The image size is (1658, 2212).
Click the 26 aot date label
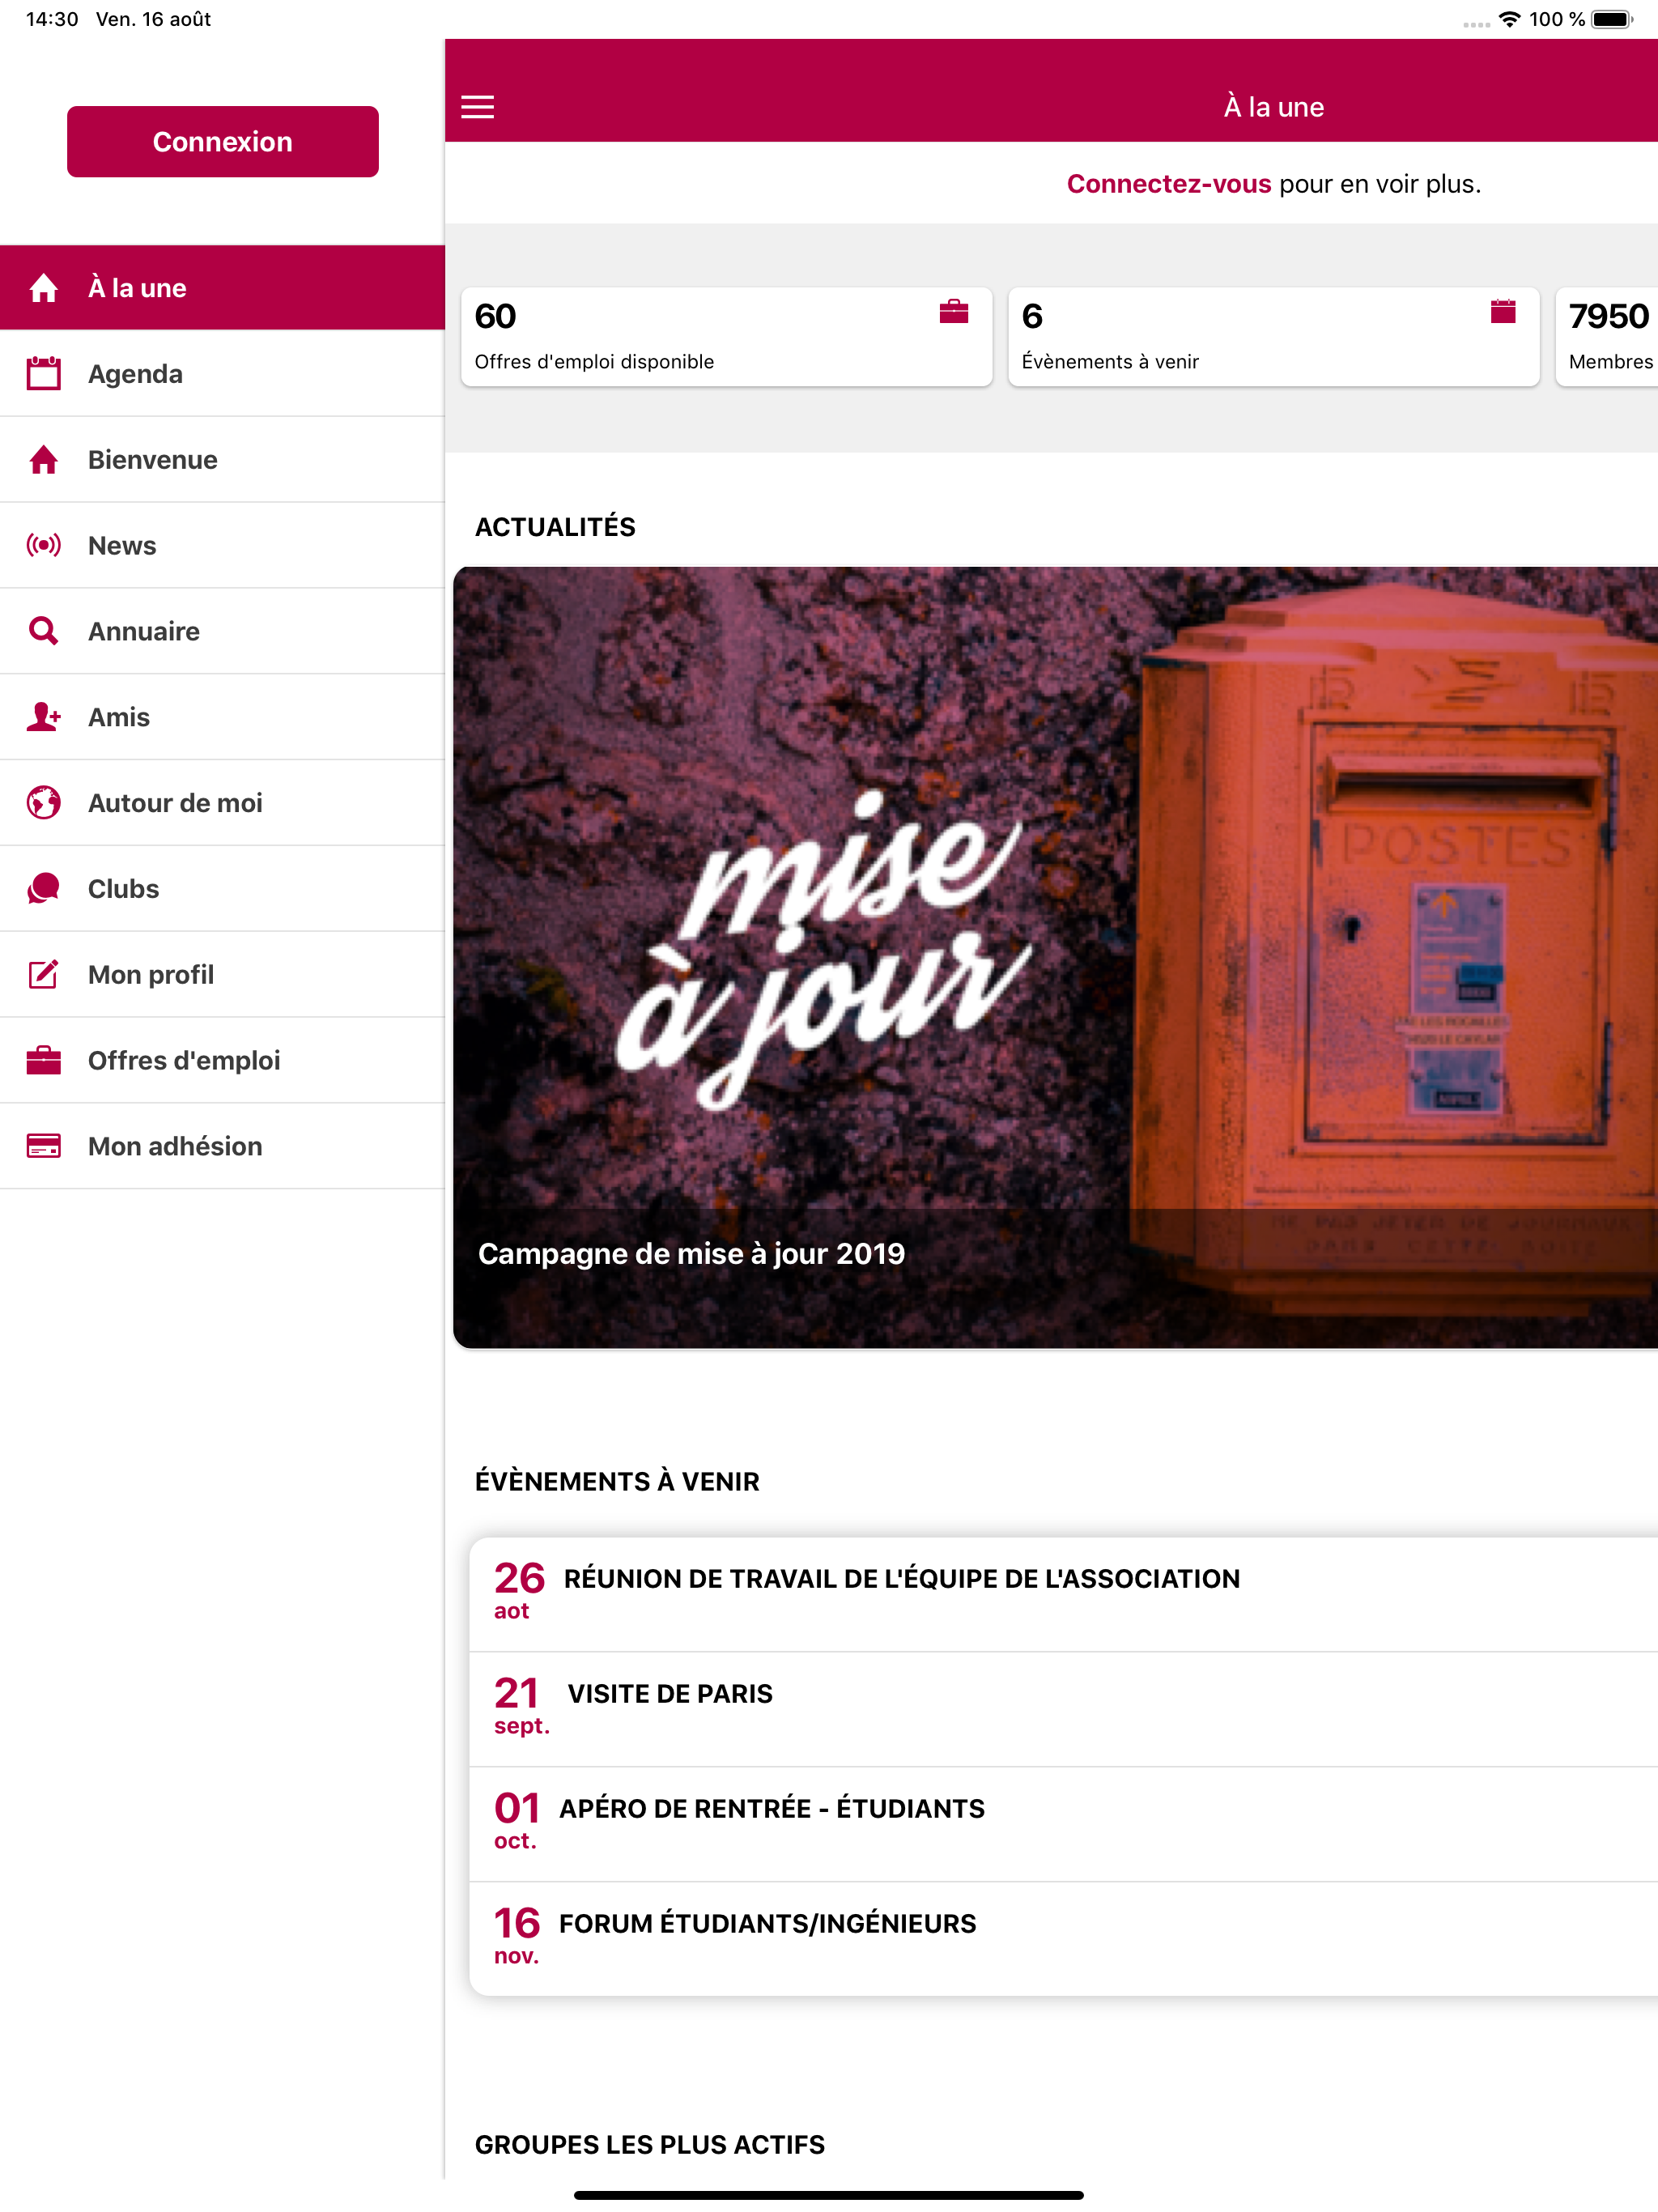(x=519, y=1591)
